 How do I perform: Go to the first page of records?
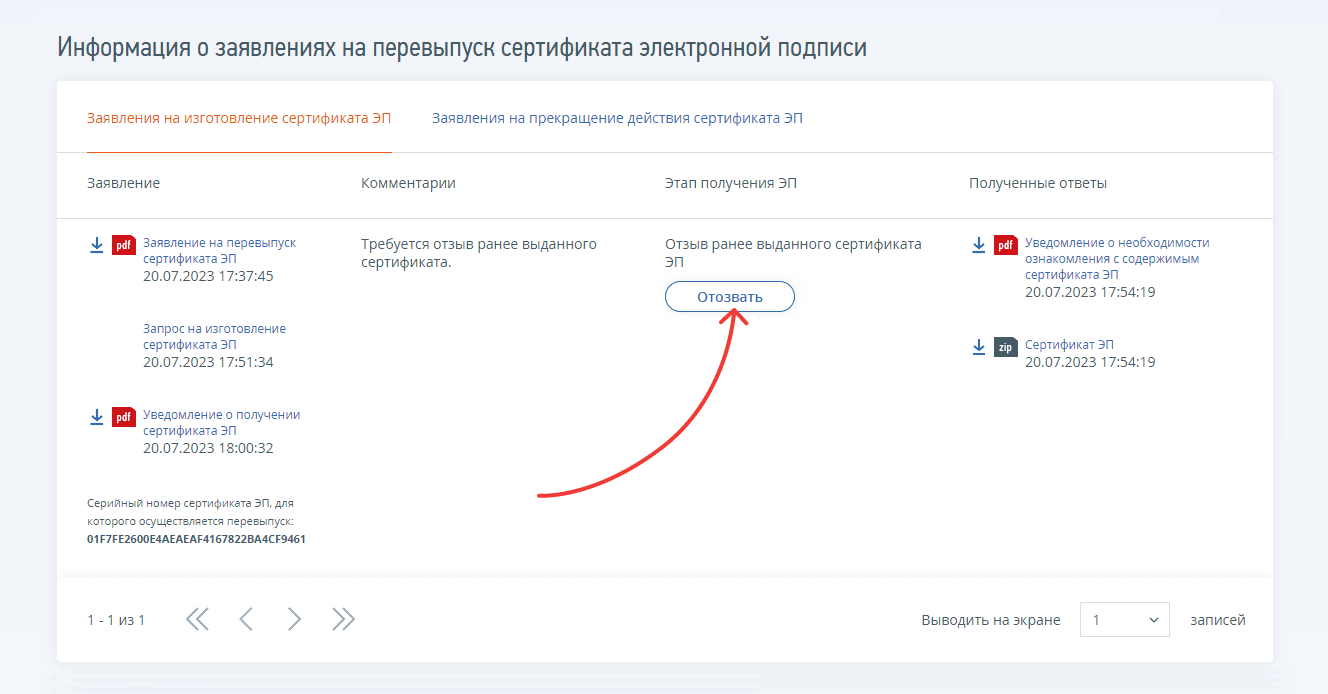tap(197, 620)
